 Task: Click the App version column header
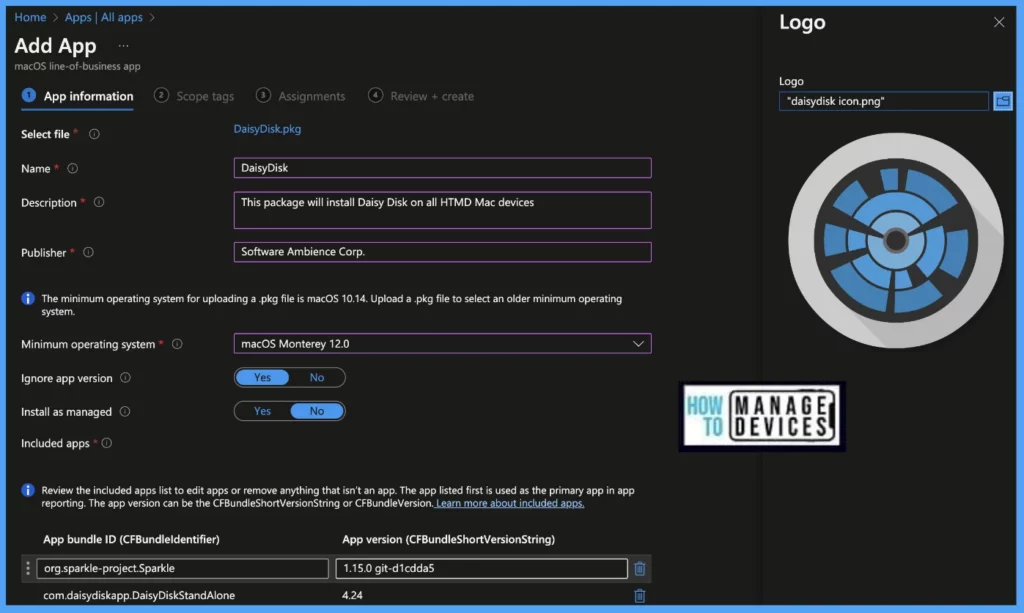pyautogui.click(x=449, y=539)
